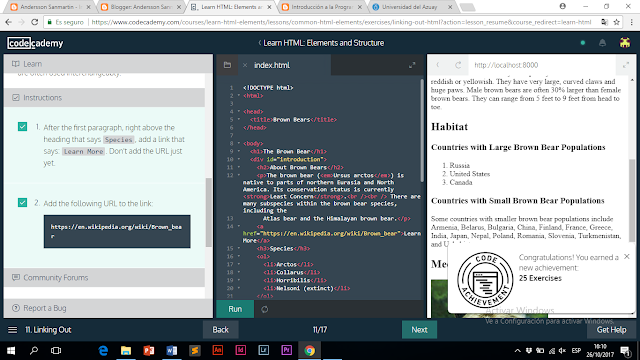640x360 pixels.
Task: Open the user avatar profile icon
Action: 625,43
